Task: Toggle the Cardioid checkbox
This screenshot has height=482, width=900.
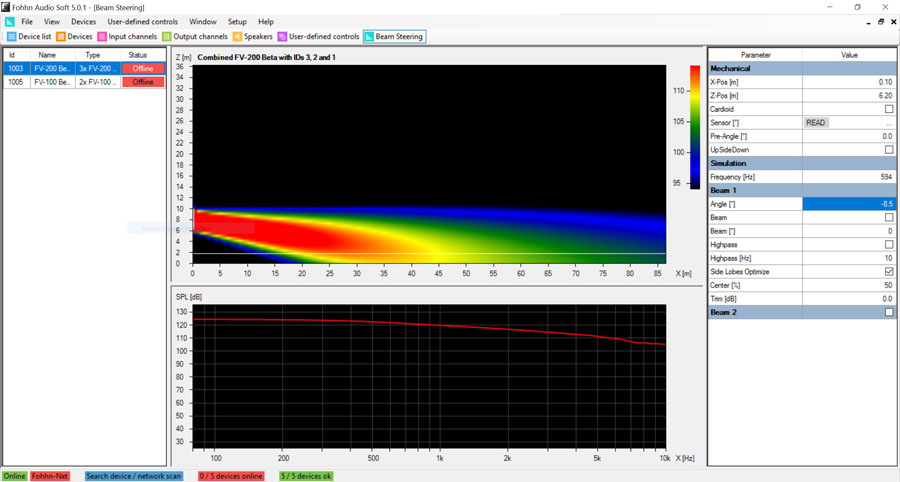Action: pos(889,109)
